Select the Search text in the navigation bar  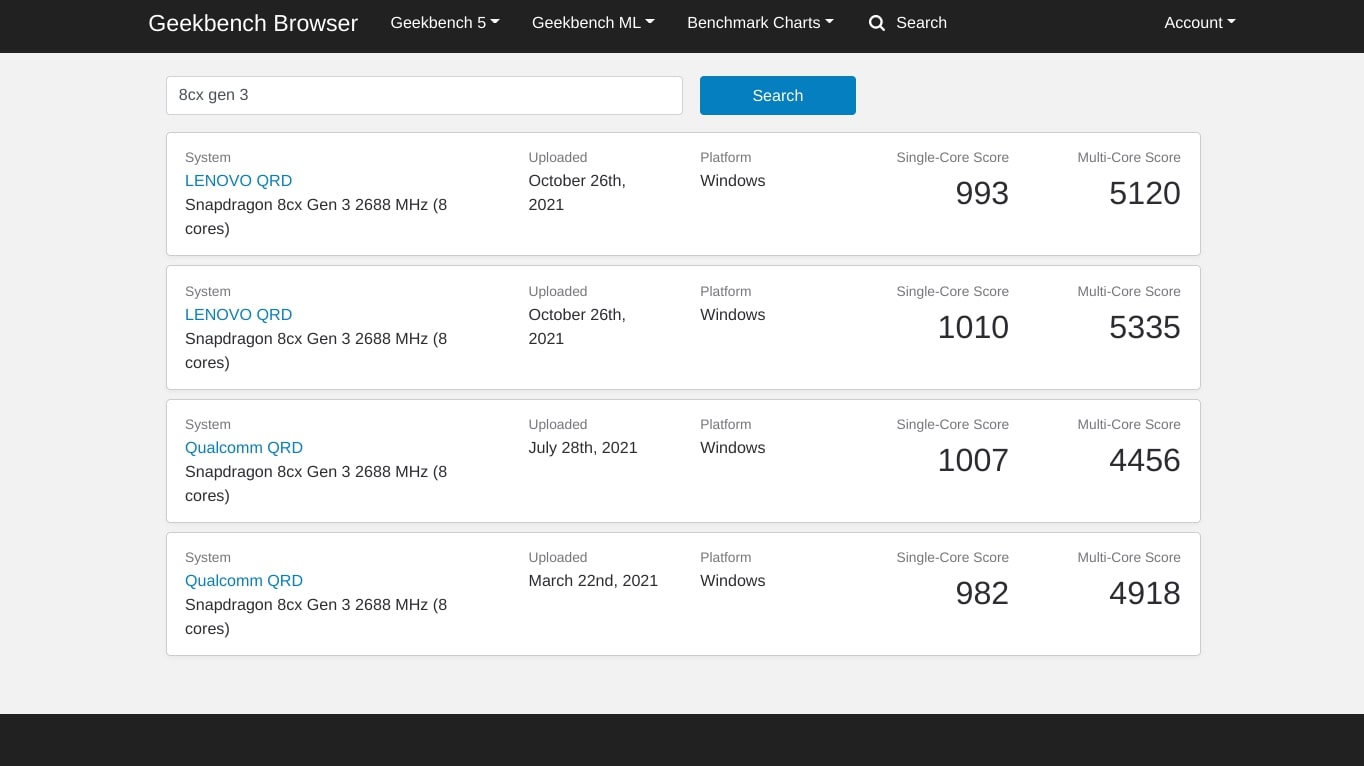pyautogui.click(x=921, y=23)
